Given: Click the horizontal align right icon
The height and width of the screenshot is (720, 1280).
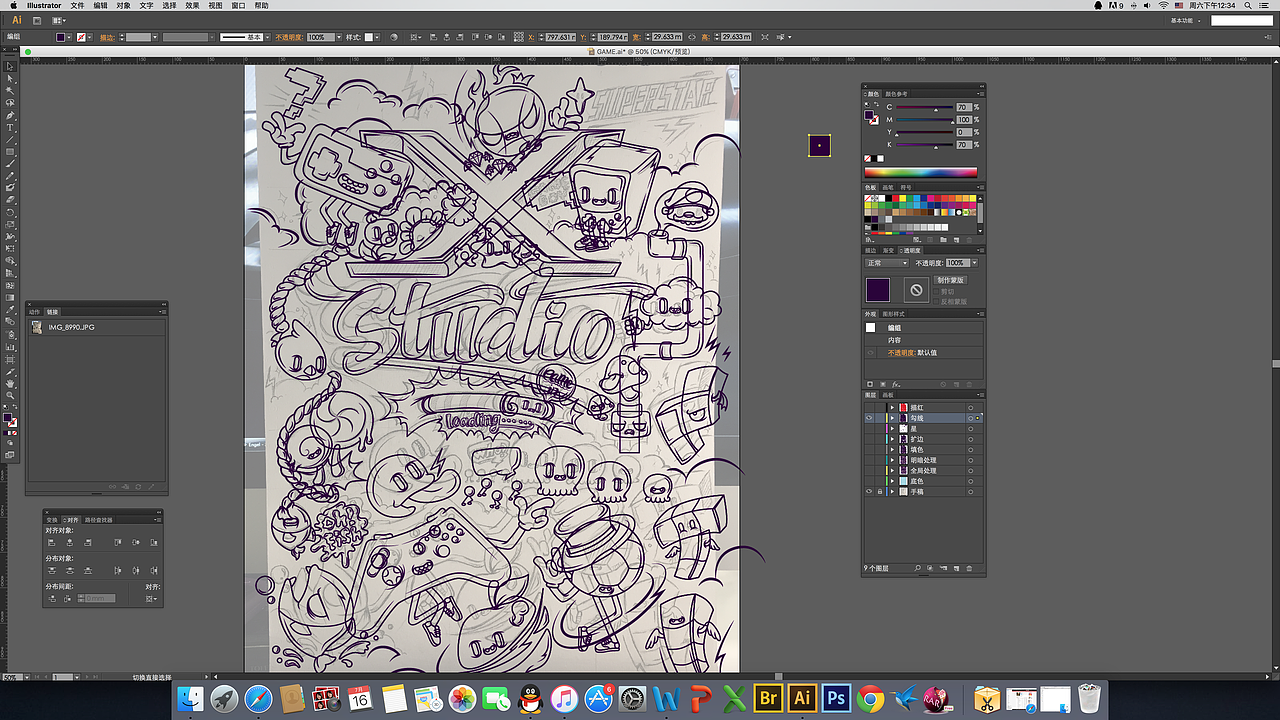Looking at the screenshot, I should (x=87, y=542).
